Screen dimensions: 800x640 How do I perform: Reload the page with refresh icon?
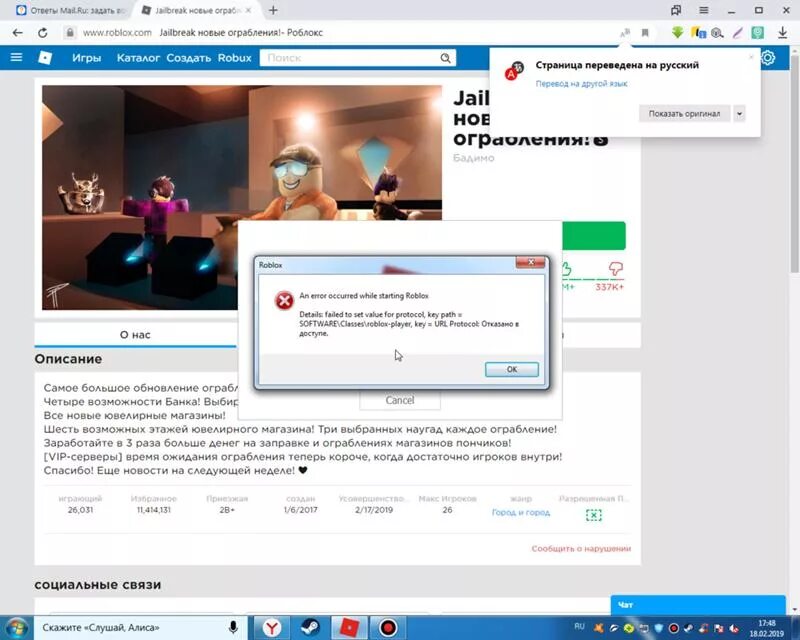tap(43, 33)
